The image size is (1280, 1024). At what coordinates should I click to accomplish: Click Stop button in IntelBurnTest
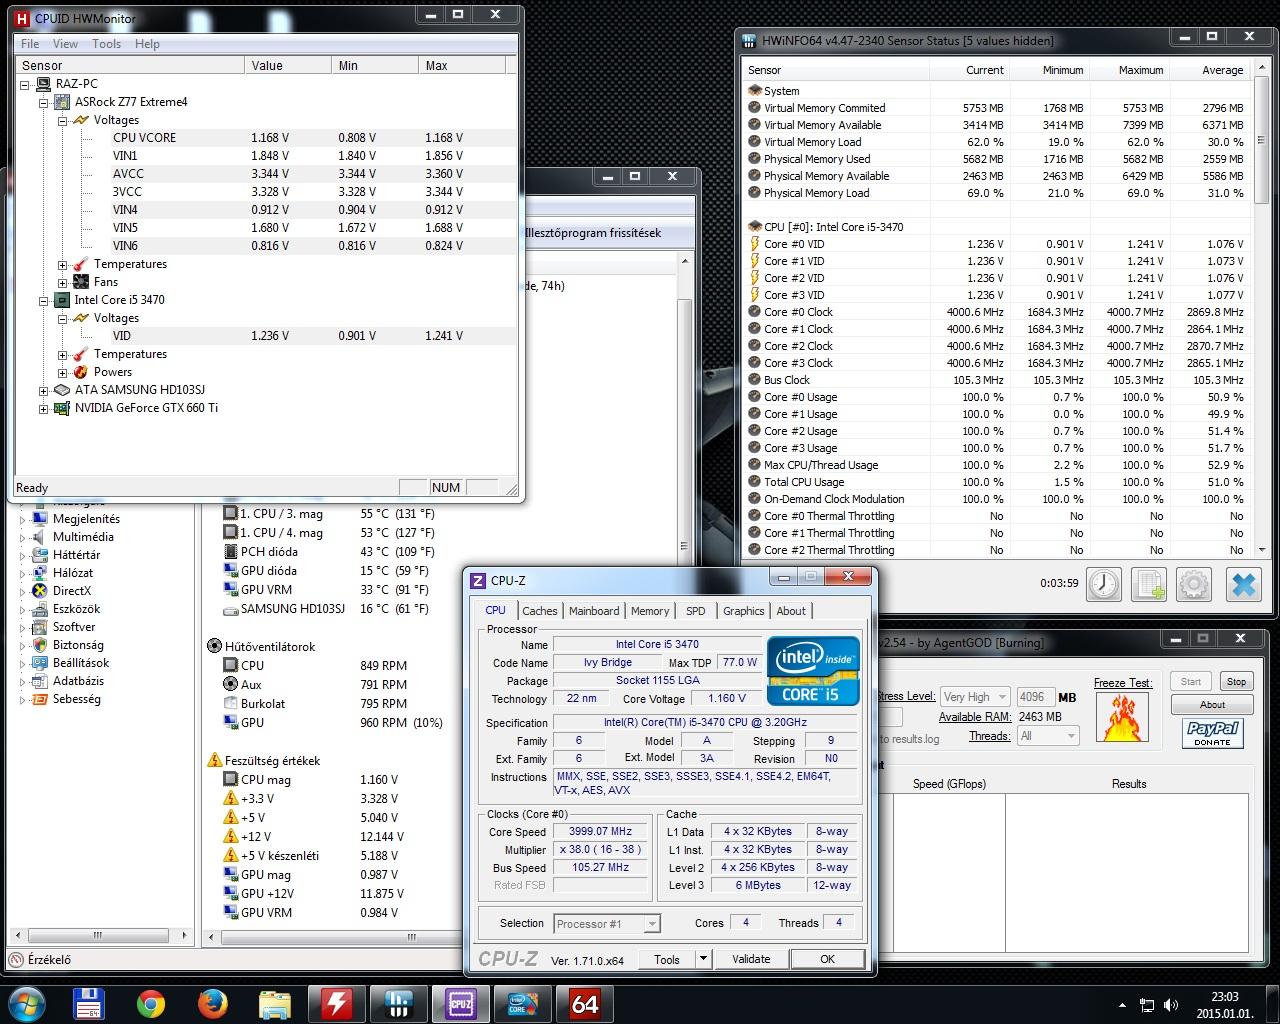1237,682
